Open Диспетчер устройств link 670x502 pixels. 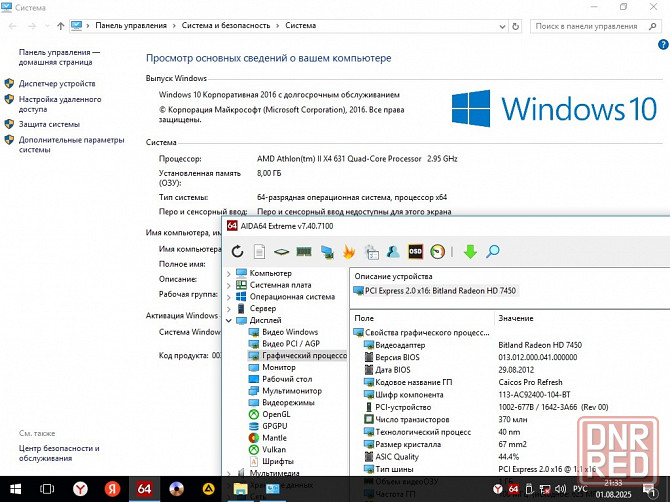click(x=57, y=84)
